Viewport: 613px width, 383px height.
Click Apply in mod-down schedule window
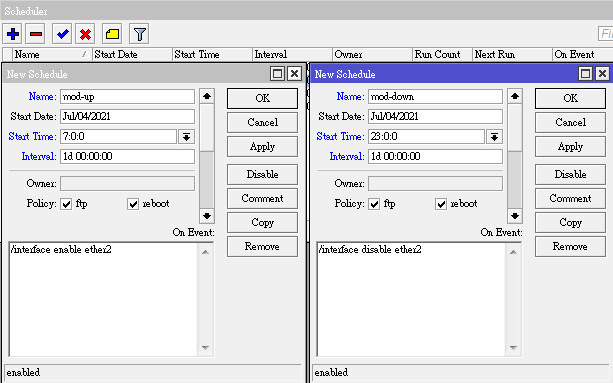[570, 147]
